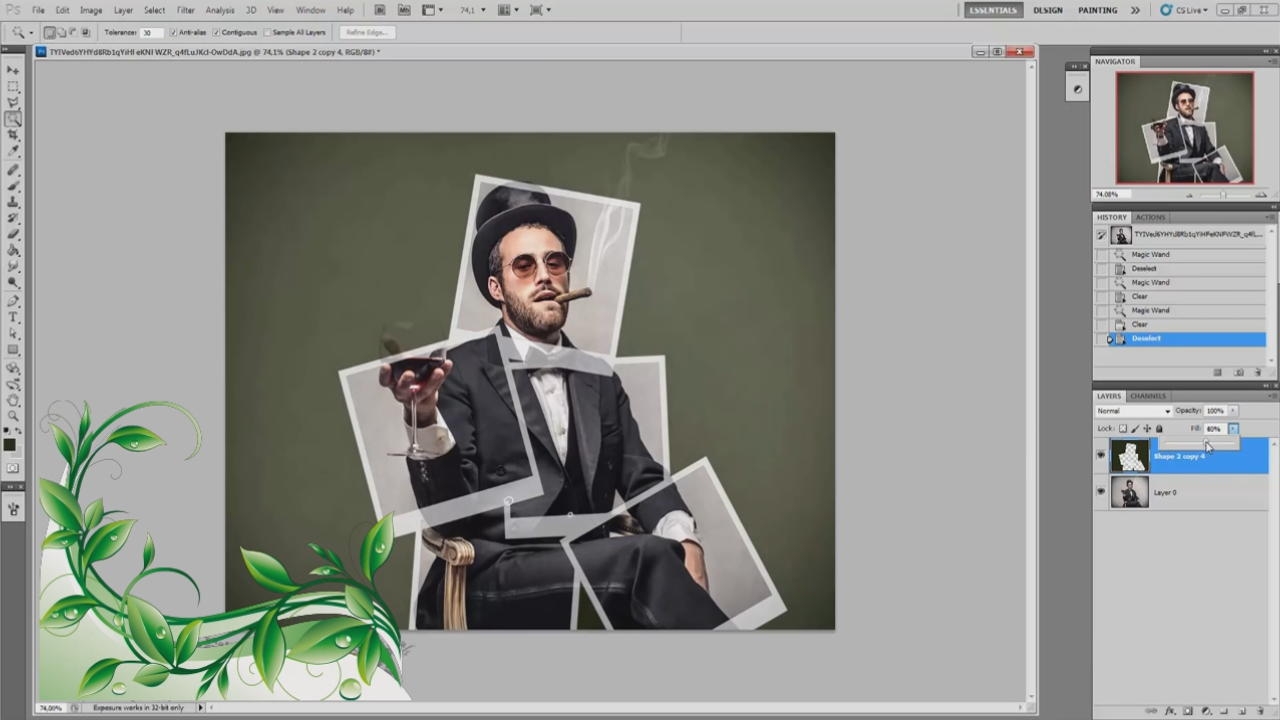The width and height of the screenshot is (1280, 720).
Task: Open the blending mode dropdown
Action: click(1134, 411)
